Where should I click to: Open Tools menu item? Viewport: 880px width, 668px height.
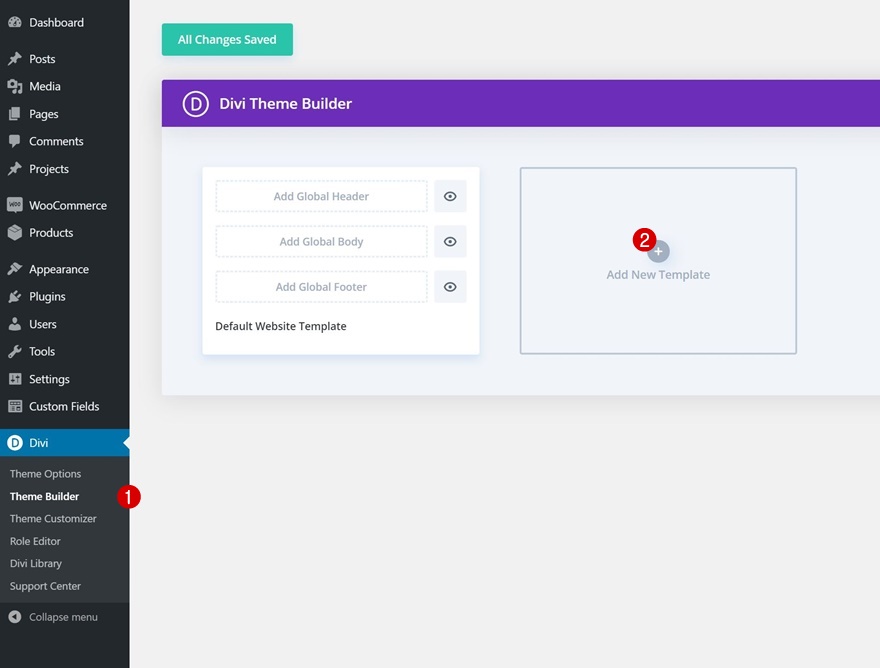[65, 351]
